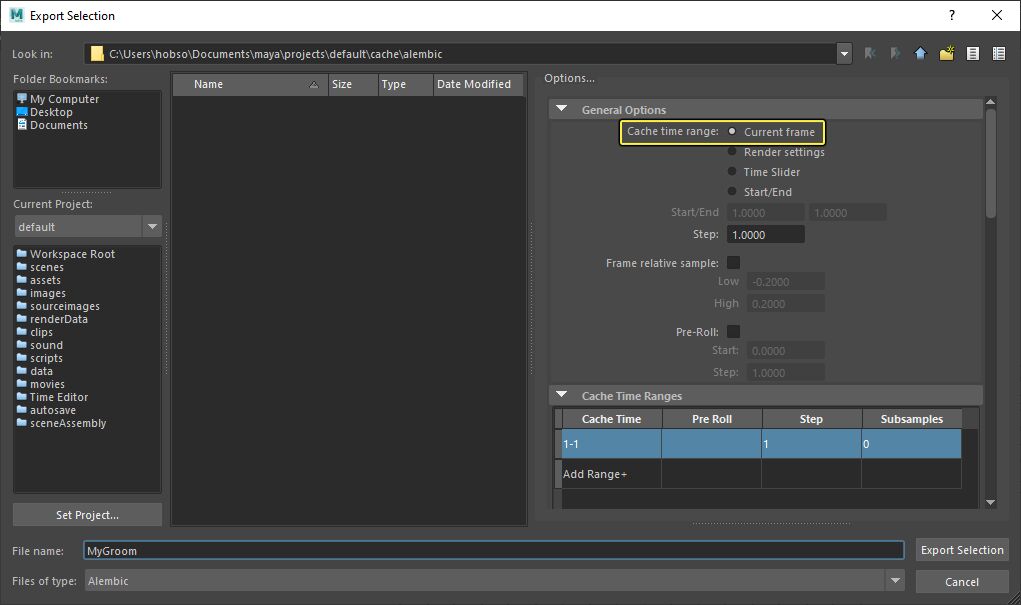This screenshot has height=605, width=1021.
Task: Collapse the General Options section
Action: (x=561, y=110)
